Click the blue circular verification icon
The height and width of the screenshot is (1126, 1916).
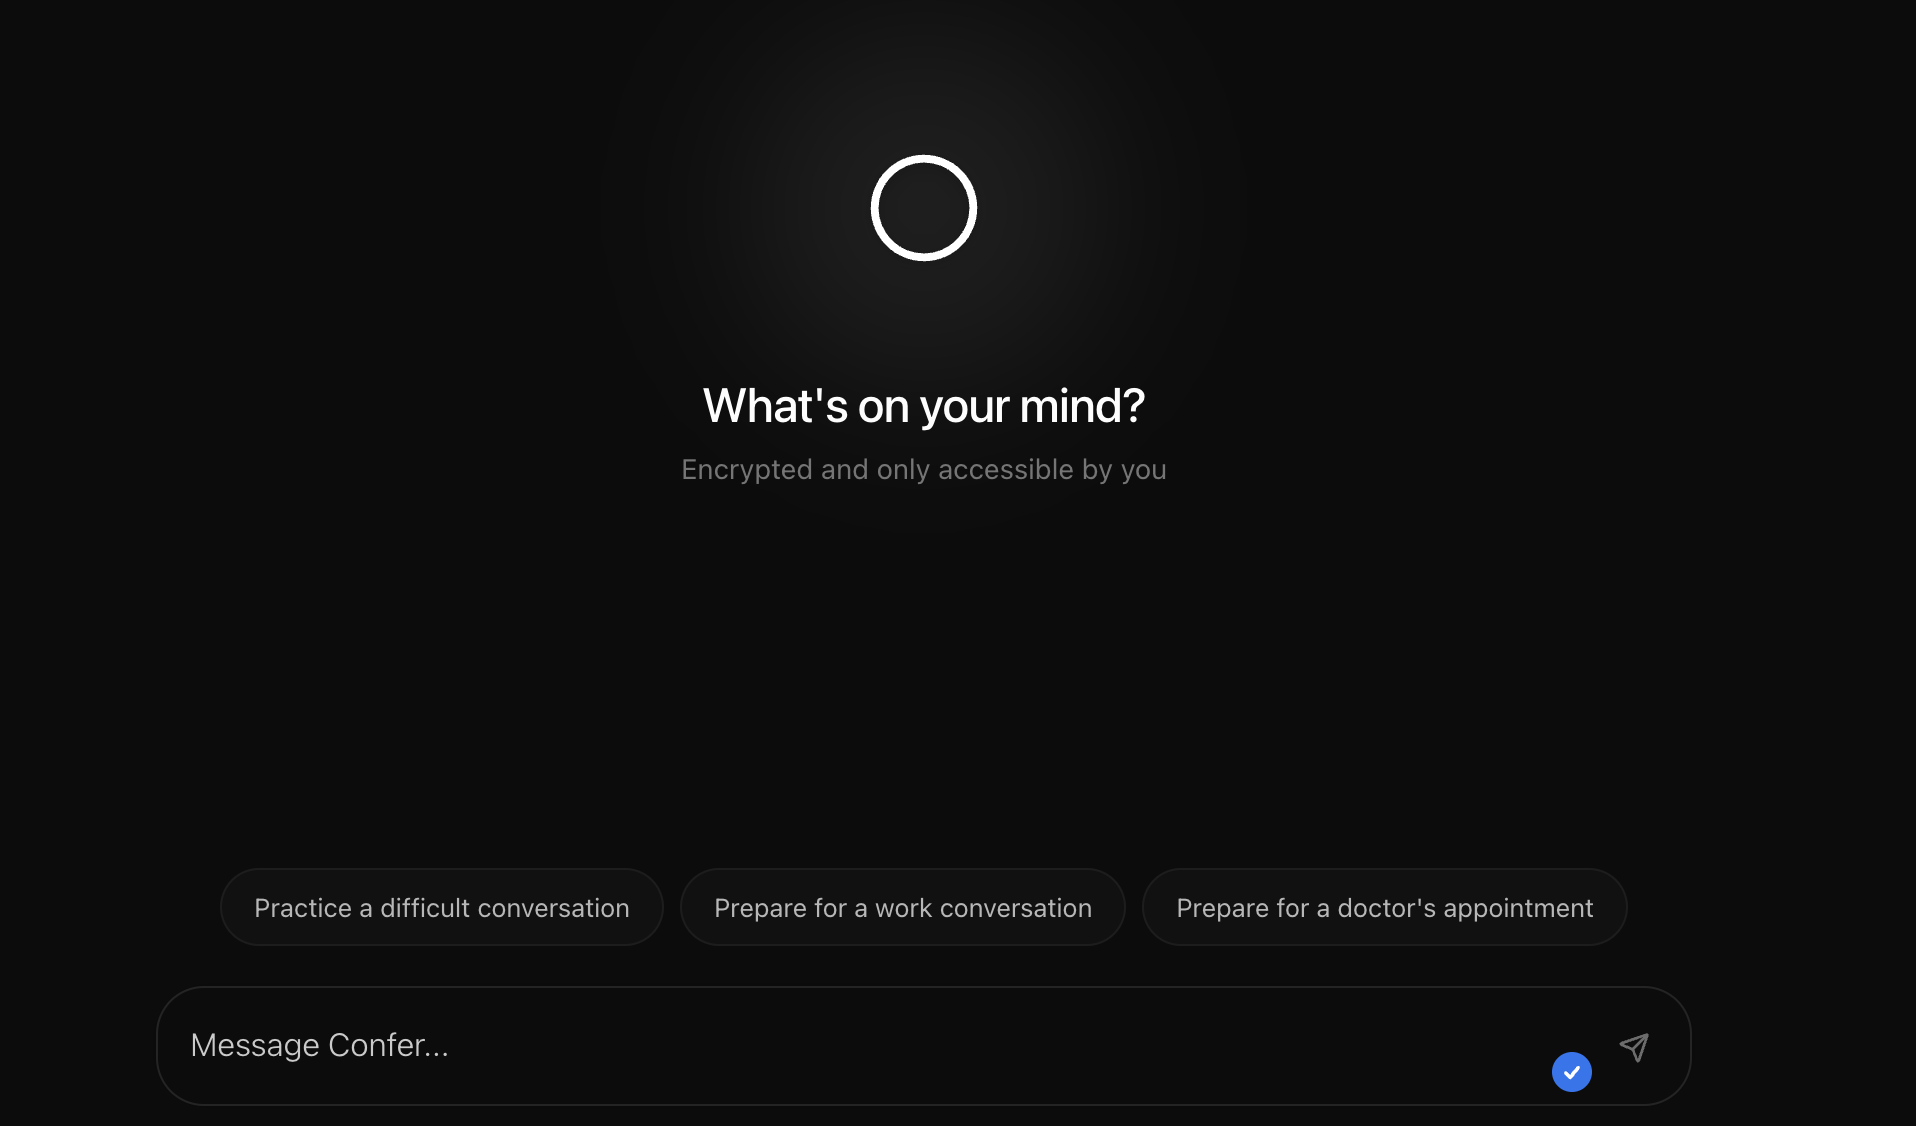coord(1571,1072)
